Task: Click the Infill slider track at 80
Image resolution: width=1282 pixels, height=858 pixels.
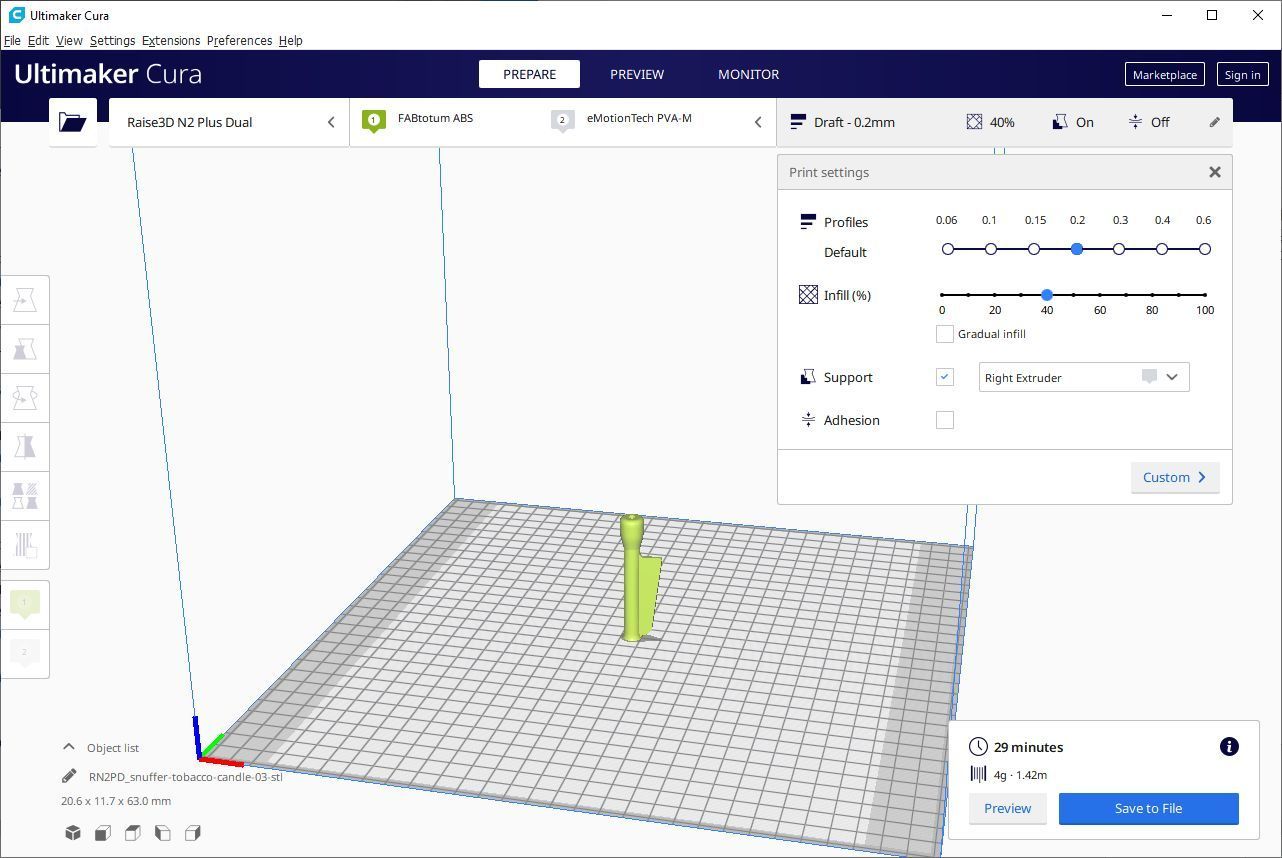Action: [1152, 295]
